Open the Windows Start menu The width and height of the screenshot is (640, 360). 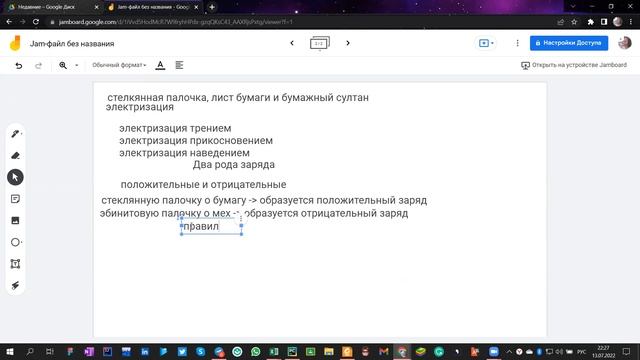pyautogui.click(x=10, y=351)
